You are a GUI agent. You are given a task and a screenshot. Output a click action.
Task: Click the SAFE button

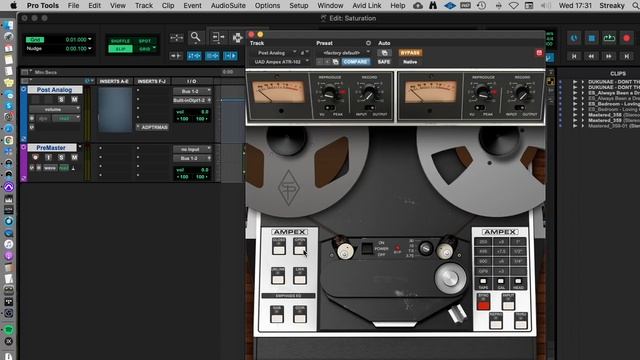(x=384, y=62)
